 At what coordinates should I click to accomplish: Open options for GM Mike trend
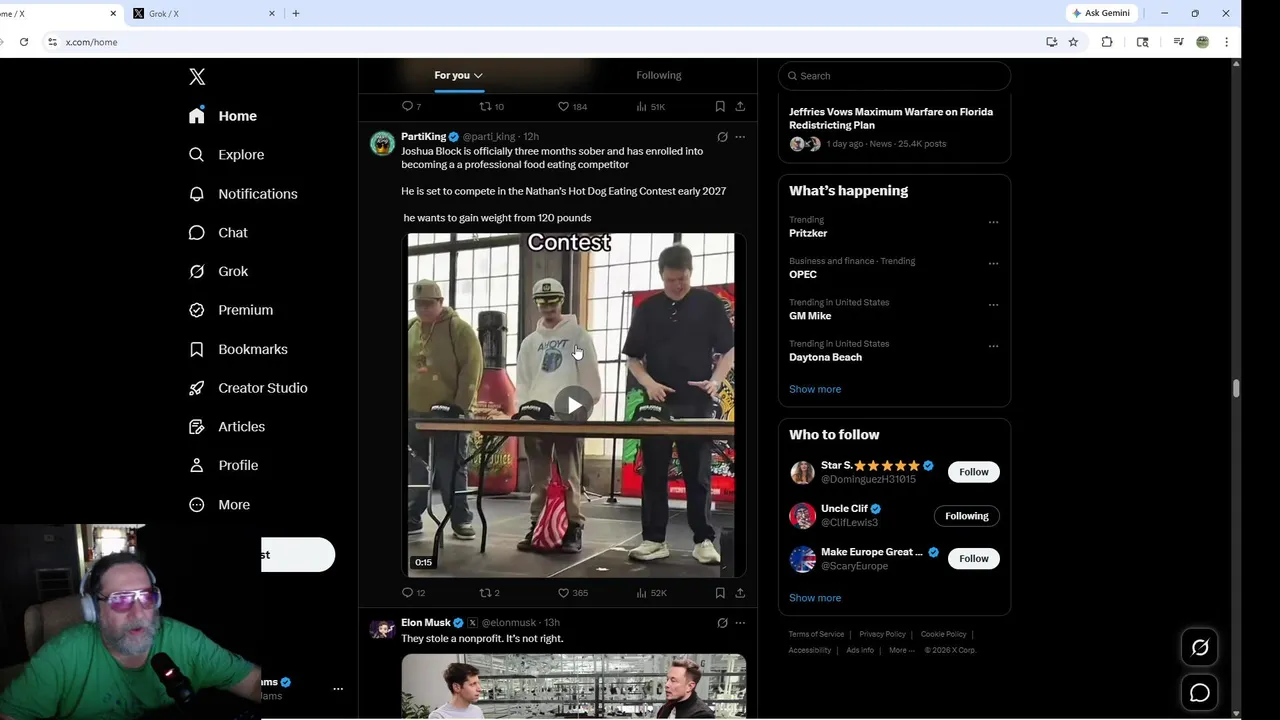coord(993,305)
